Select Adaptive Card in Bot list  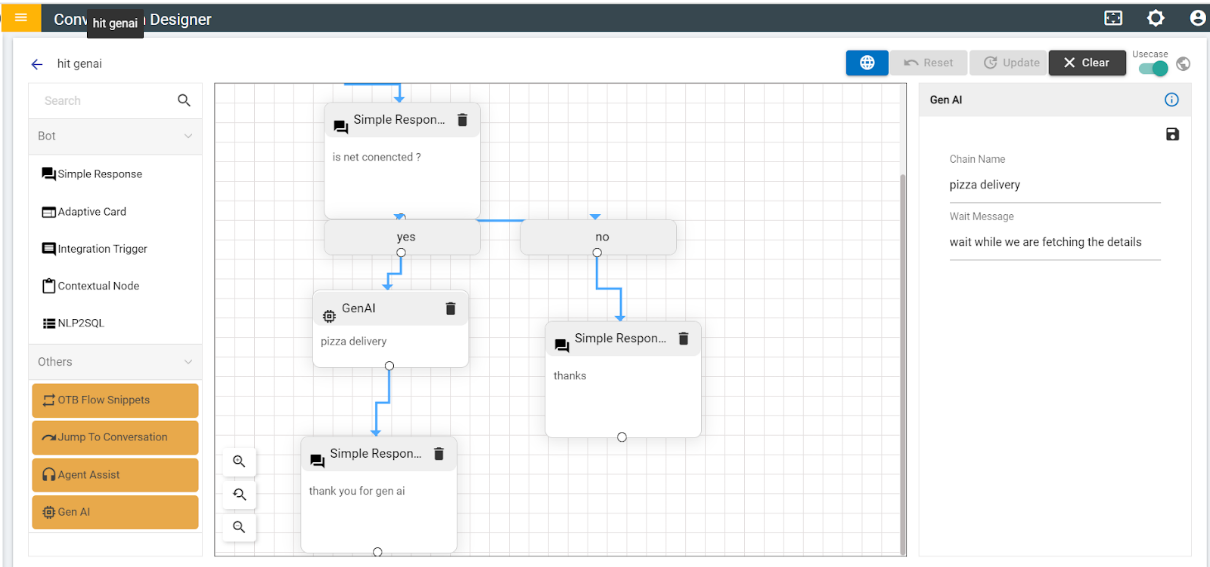[84, 212]
